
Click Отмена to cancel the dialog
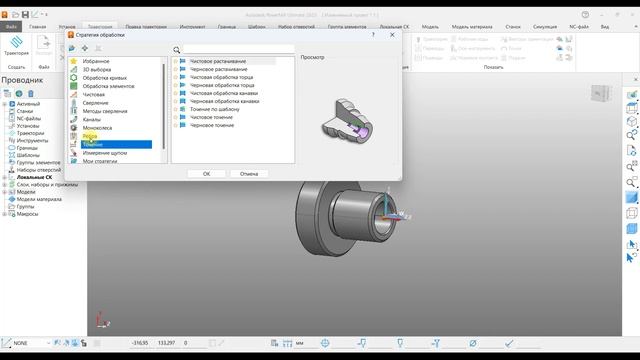click(x=249, y=174)
